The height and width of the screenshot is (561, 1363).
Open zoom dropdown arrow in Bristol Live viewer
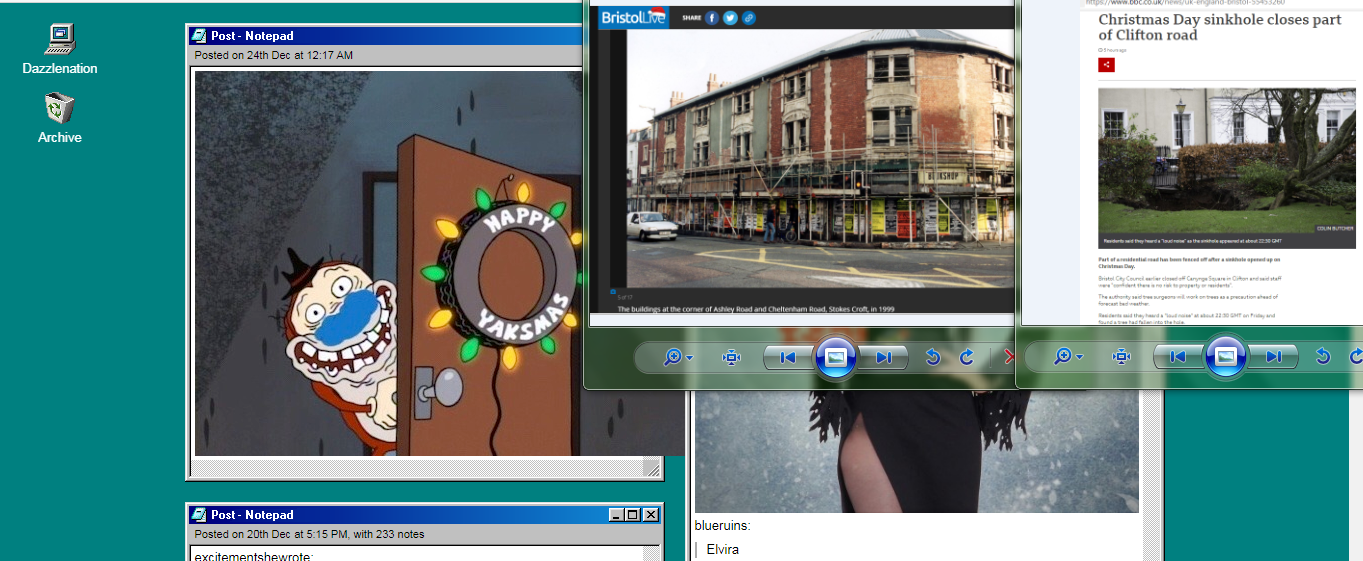(x=690, y=358)
